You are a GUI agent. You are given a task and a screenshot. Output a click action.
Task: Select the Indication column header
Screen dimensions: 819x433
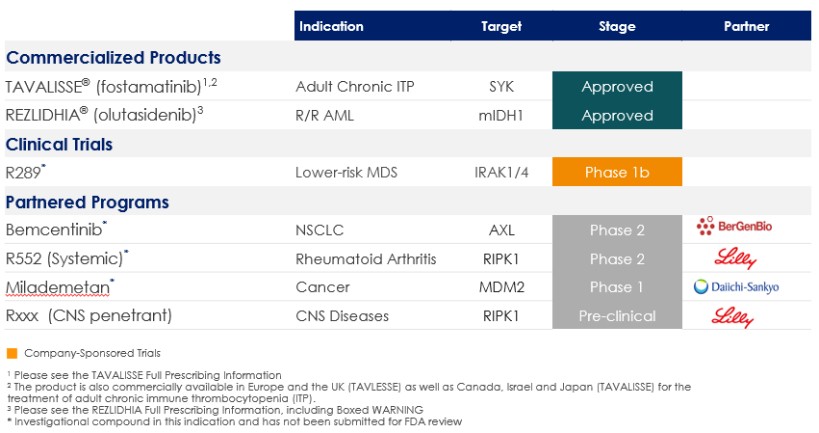coord(331,26)
